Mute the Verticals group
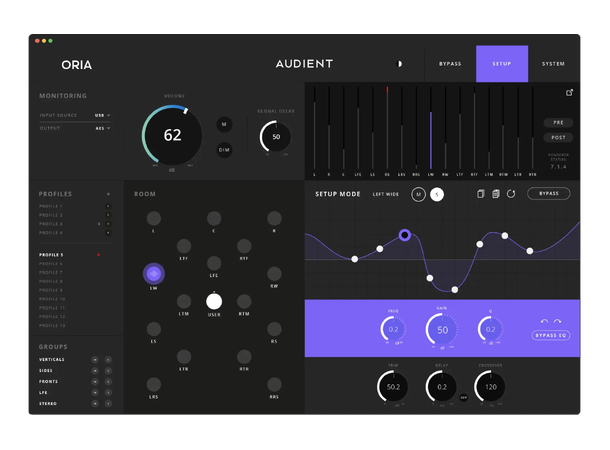The width and height of the screenshot is (610, 450). pyautogui.click(x=95, y=360)
